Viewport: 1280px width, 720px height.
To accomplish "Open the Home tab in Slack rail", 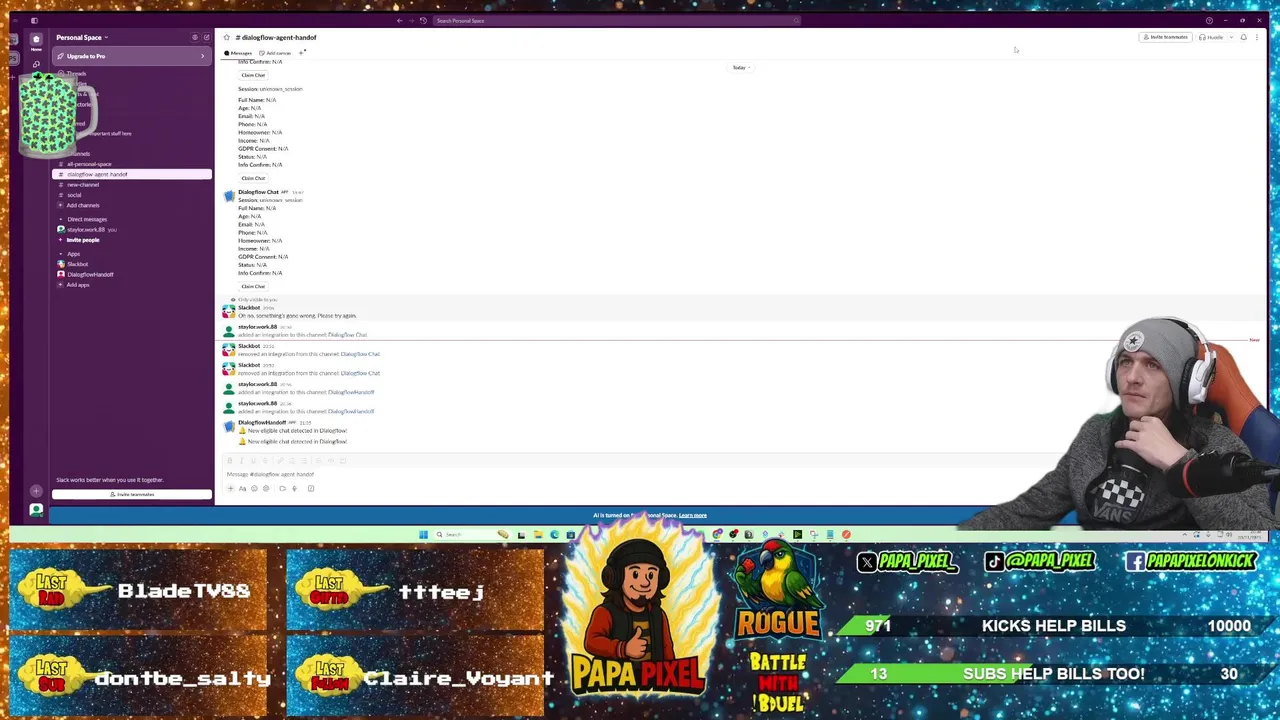I will pos(36,40).
